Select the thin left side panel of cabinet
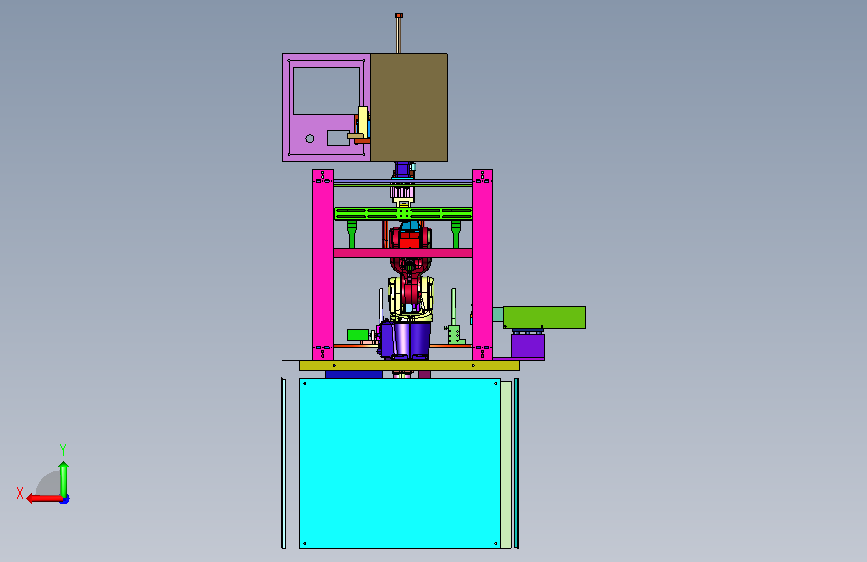Screen dimensions: 867x562 284,464
